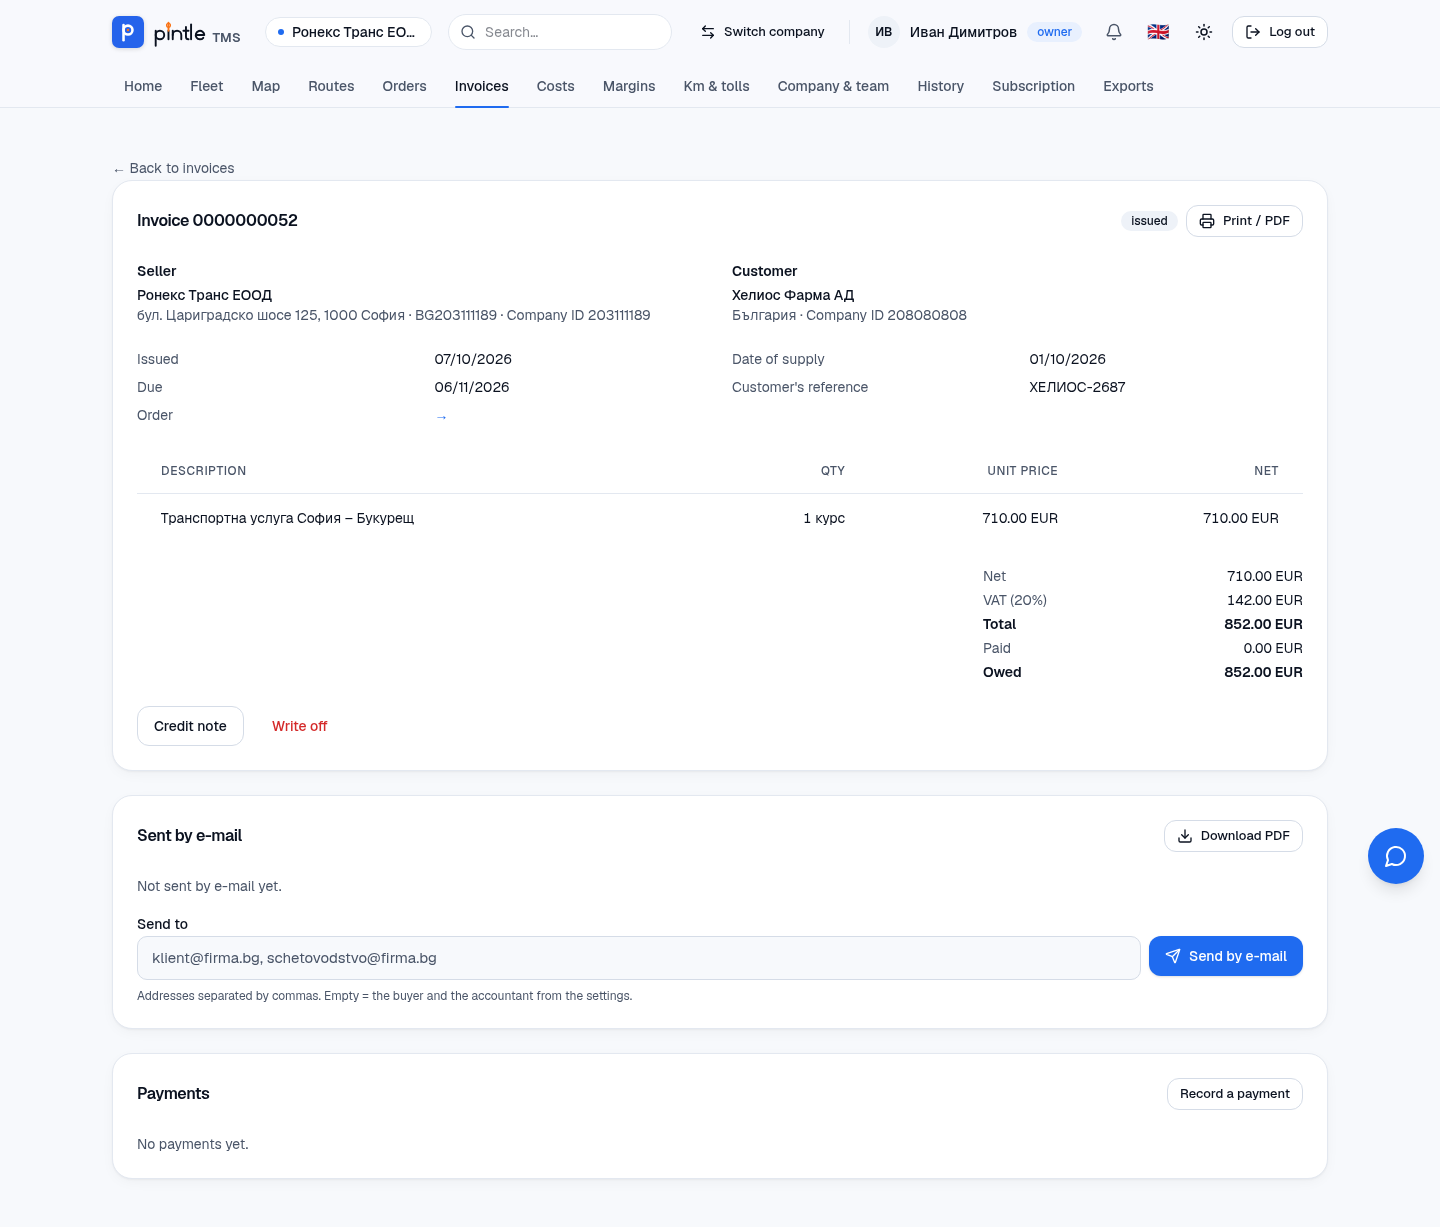Select the customer reference ХЕЛИОС-2687

1077,387
